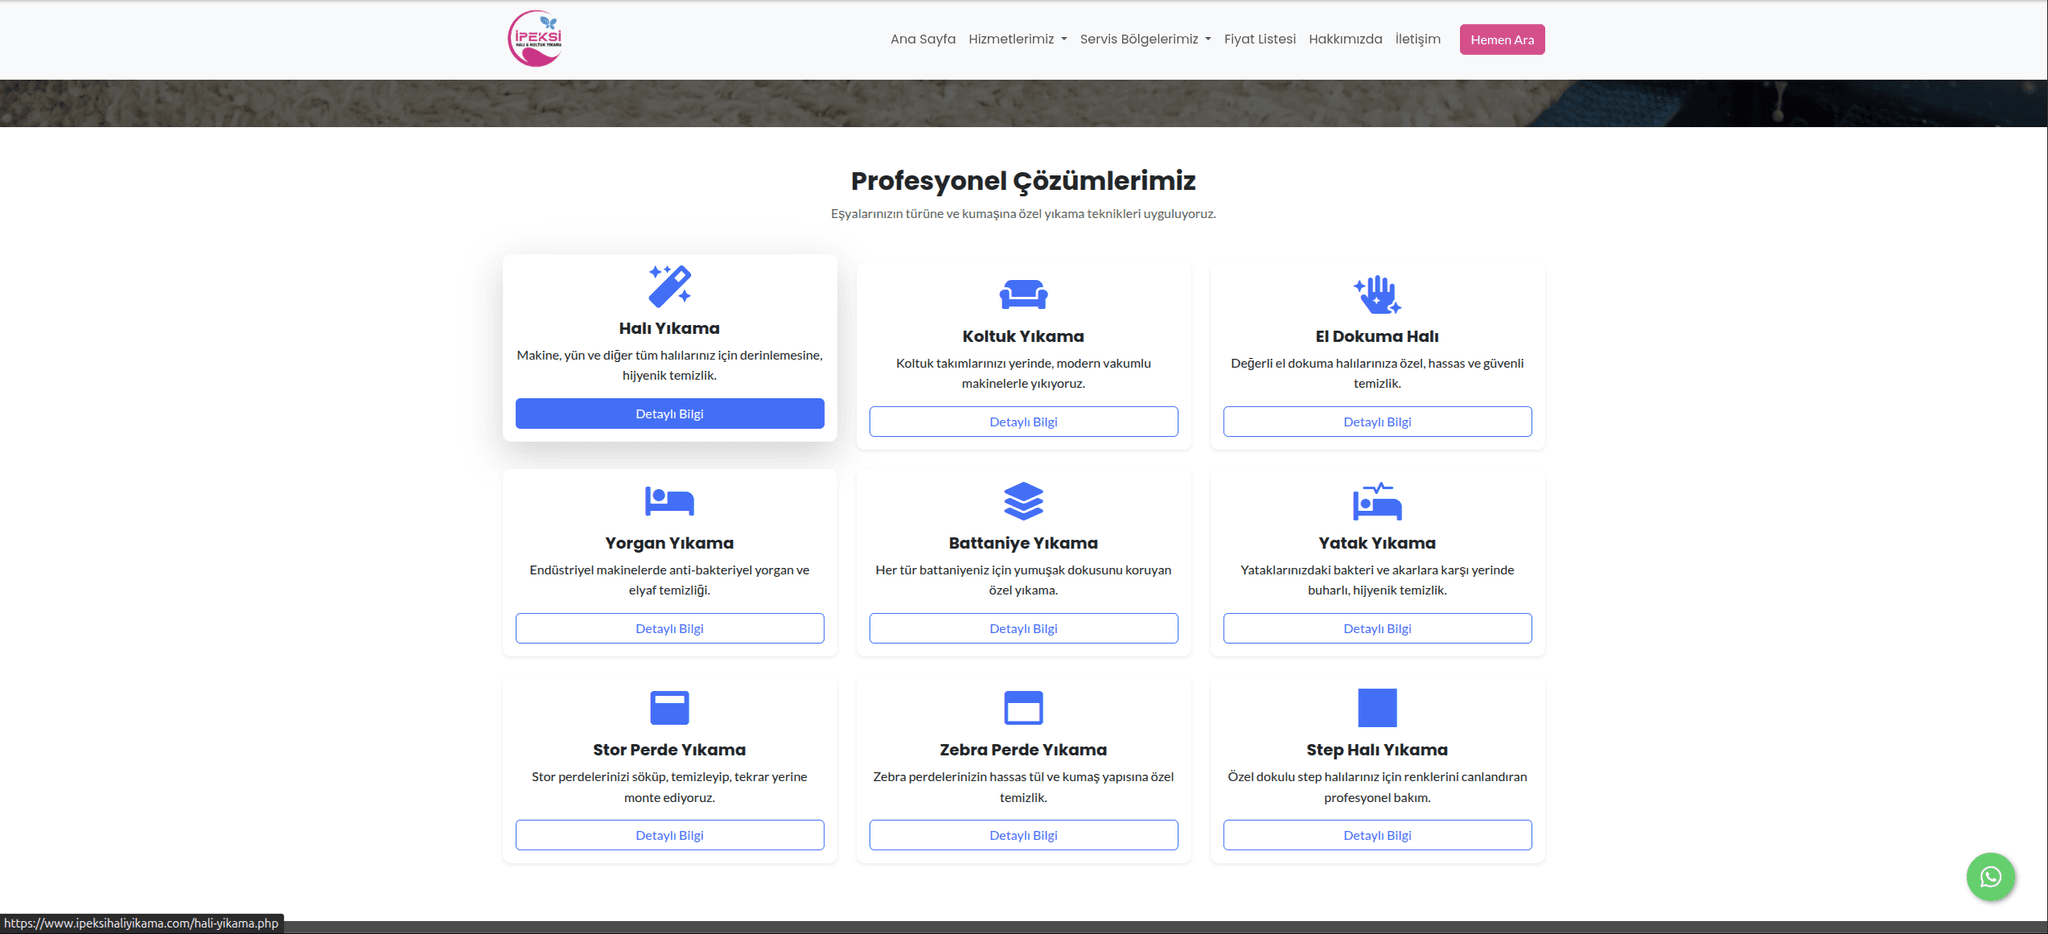Click the description 'Makine, yün ve diğer' text
The image size is (2048, 934).
[x=669, y=365]
